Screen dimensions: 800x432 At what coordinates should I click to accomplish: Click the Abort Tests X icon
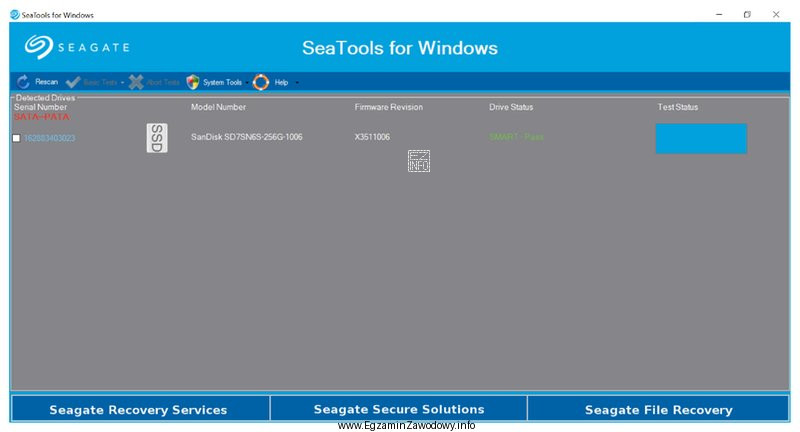click(x=136, y=82)
